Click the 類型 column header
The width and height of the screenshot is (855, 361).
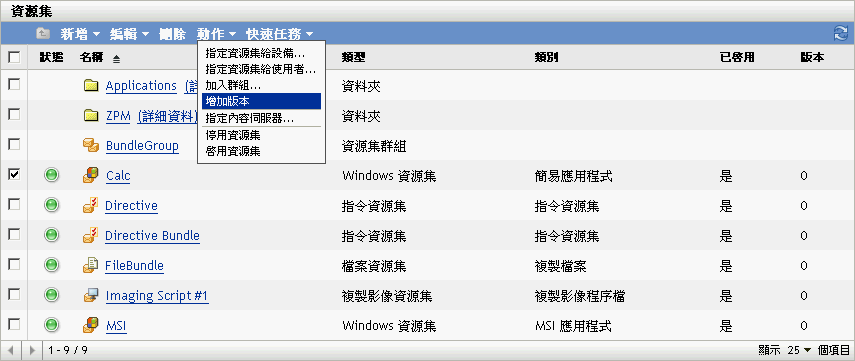(353, 57)
